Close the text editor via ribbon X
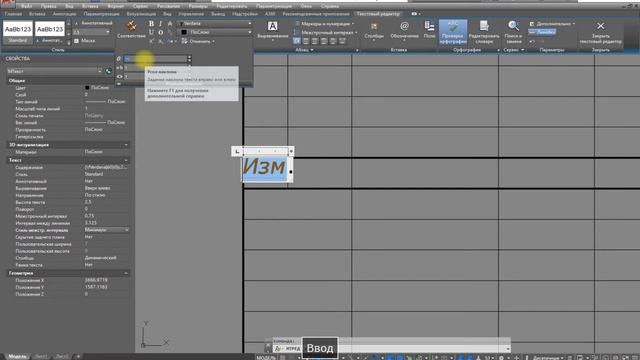The width and height of the screenshot is (640, 360). tap(600, 31)
